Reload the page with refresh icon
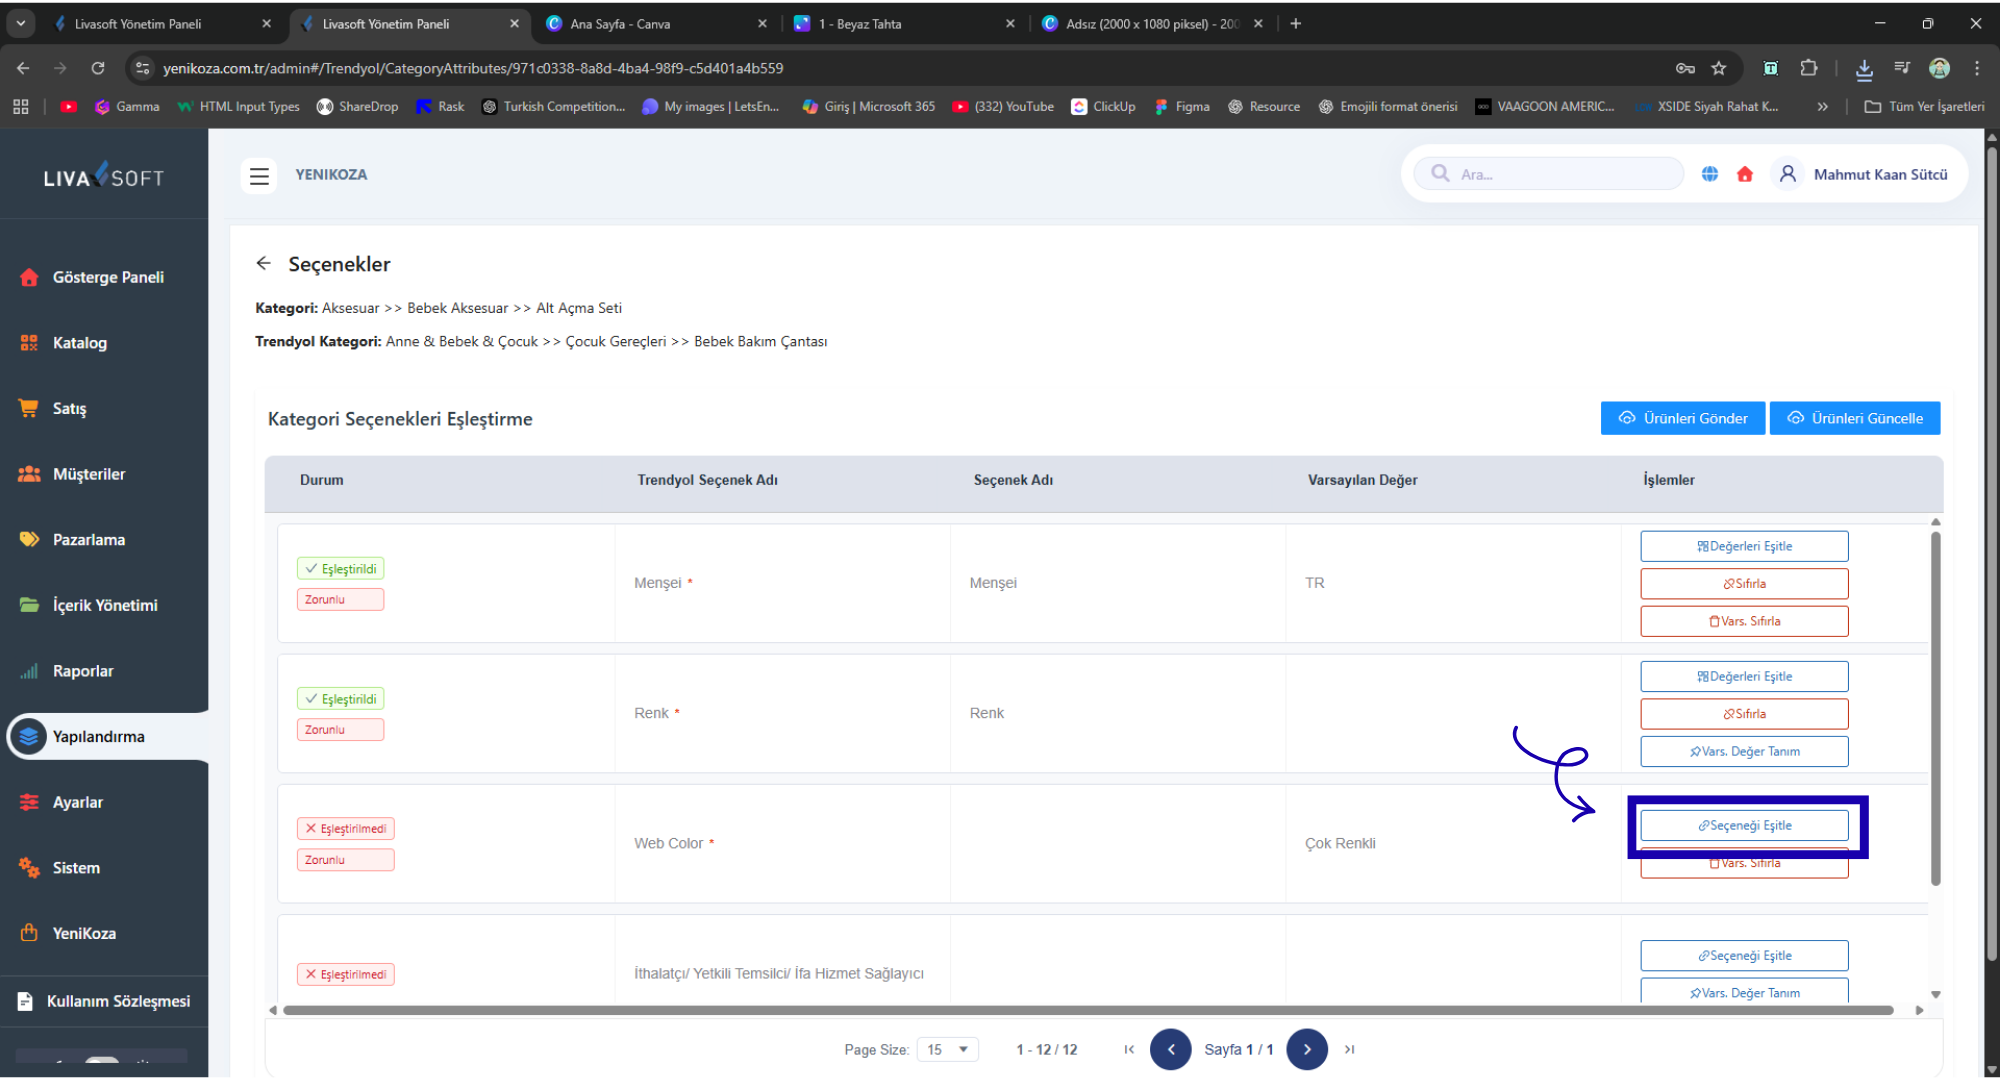The image size is (2000, 1080). [x=98, y=68]
